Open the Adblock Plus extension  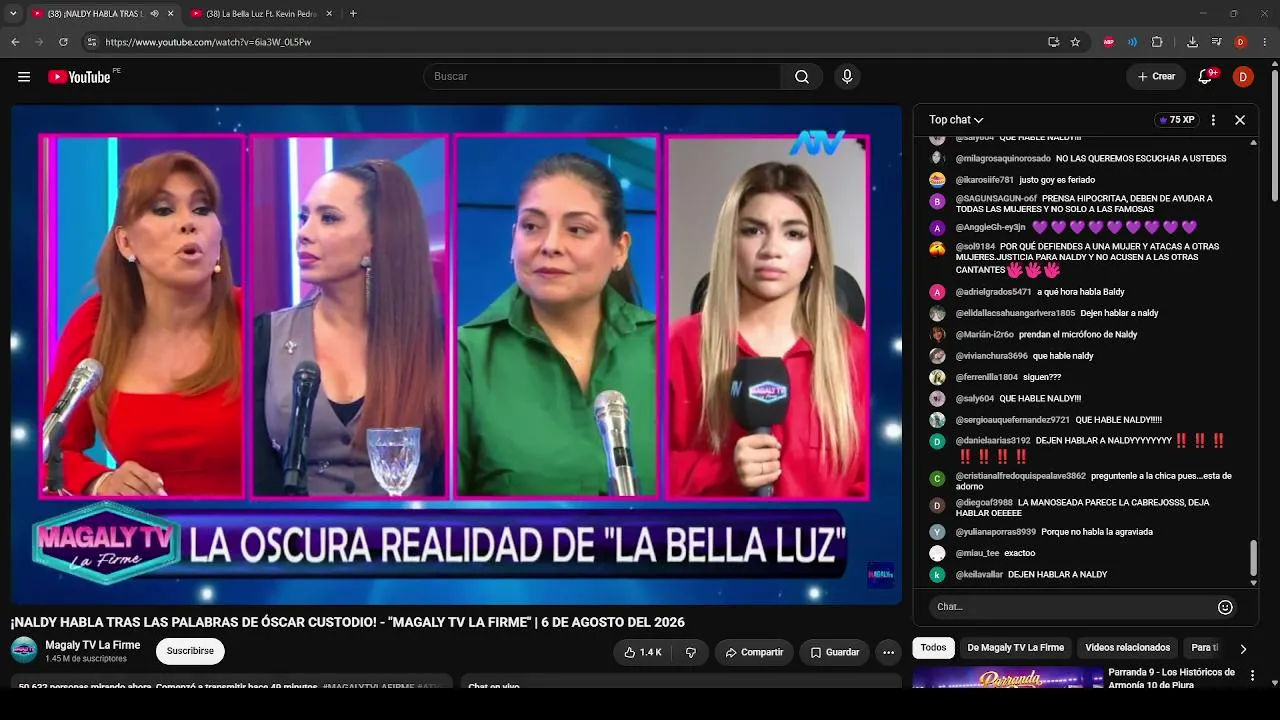1109,42
